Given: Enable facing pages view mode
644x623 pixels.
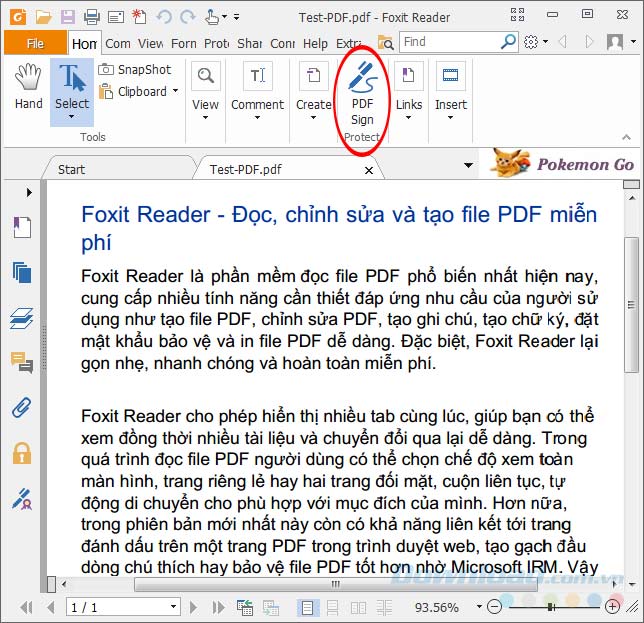Looking at the screenshot, I should pos(358,607).
